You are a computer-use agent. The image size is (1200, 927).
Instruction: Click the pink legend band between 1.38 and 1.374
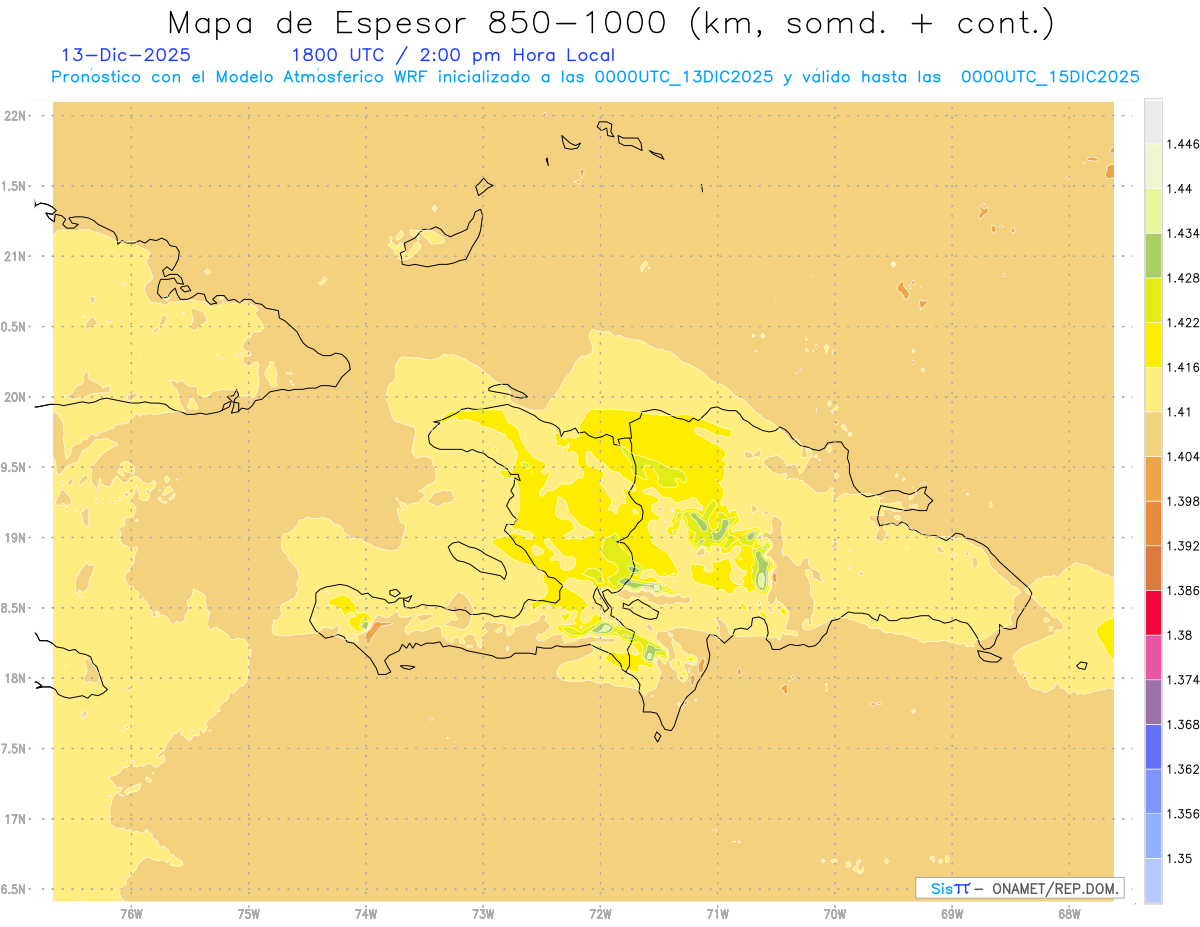click(x=1153, y=657)
